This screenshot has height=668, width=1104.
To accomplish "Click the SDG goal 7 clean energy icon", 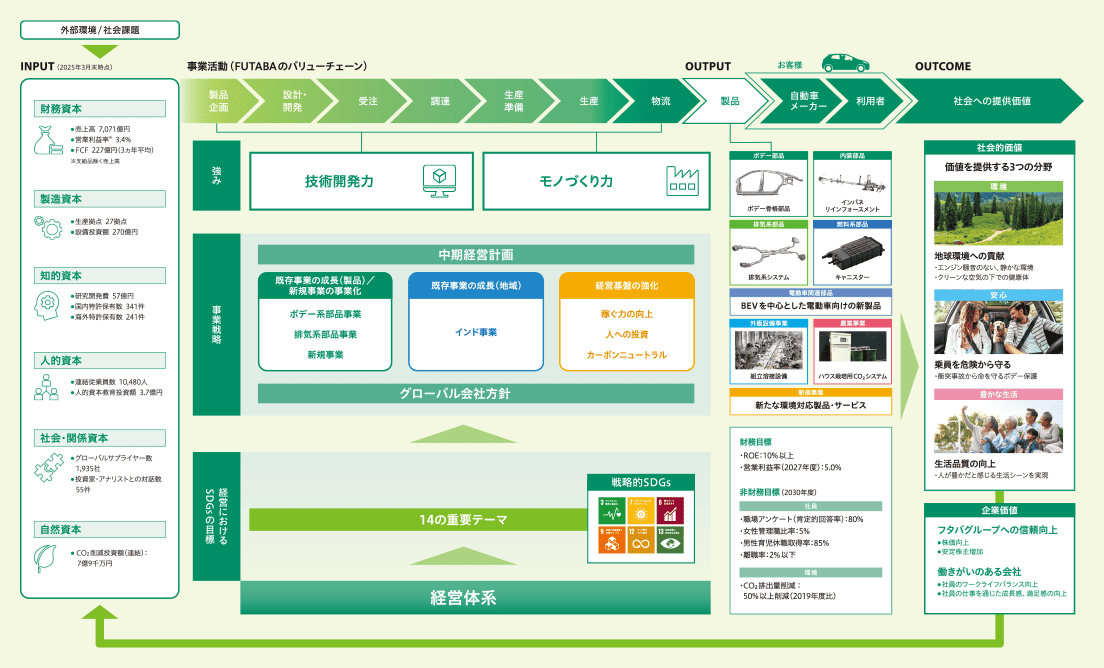I will point(641,511).
